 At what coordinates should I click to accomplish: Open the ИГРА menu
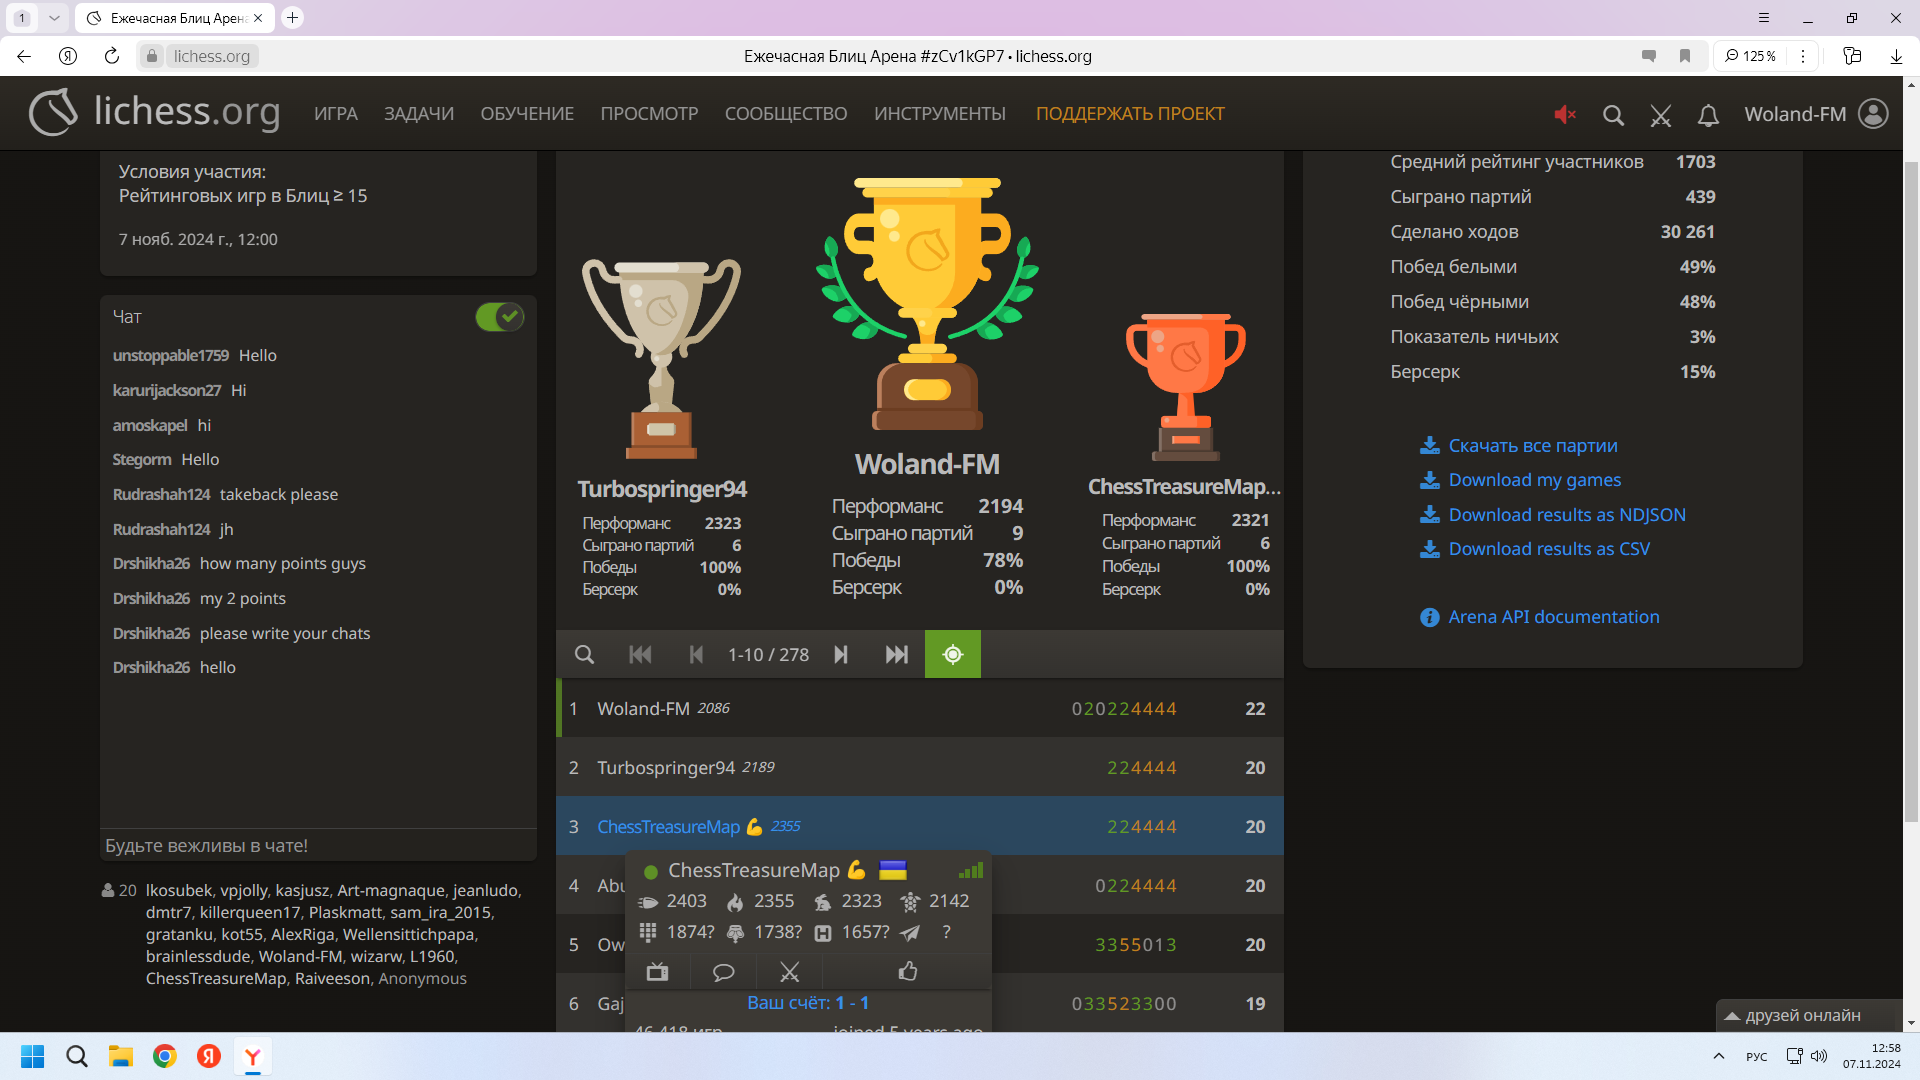tap(336, 114)
